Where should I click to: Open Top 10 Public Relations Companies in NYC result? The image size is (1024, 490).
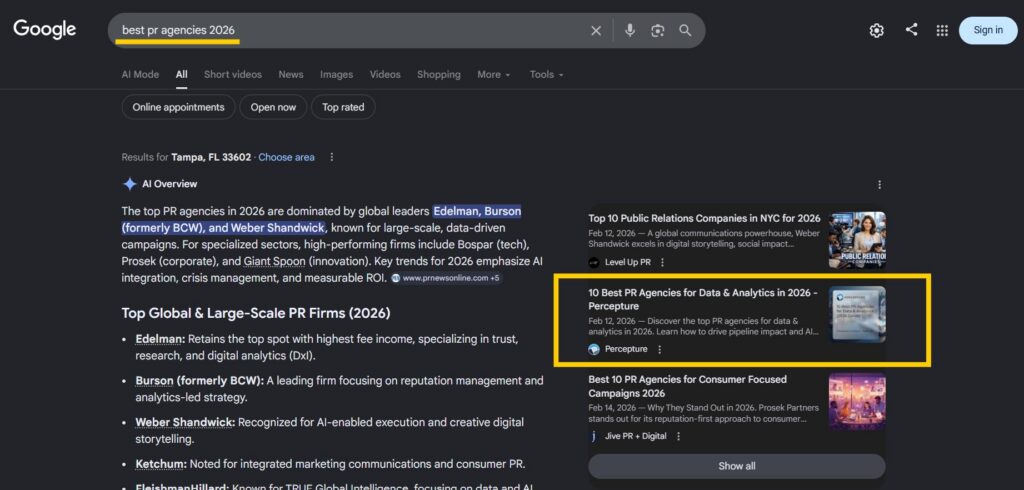pyautogui.click(x=704, y=218)
